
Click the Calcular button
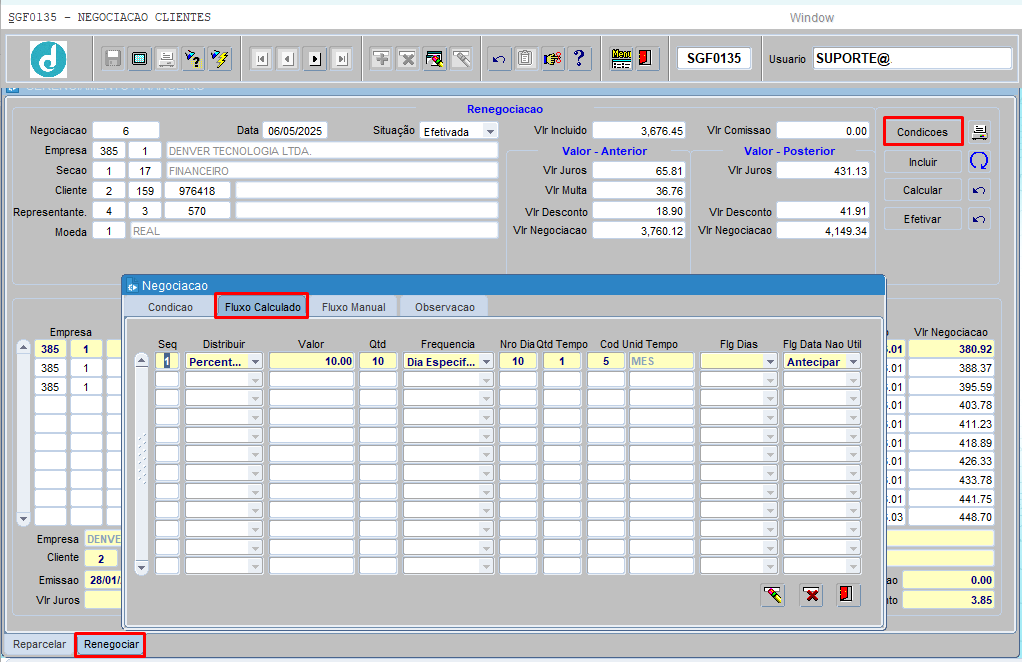[922, 190]
